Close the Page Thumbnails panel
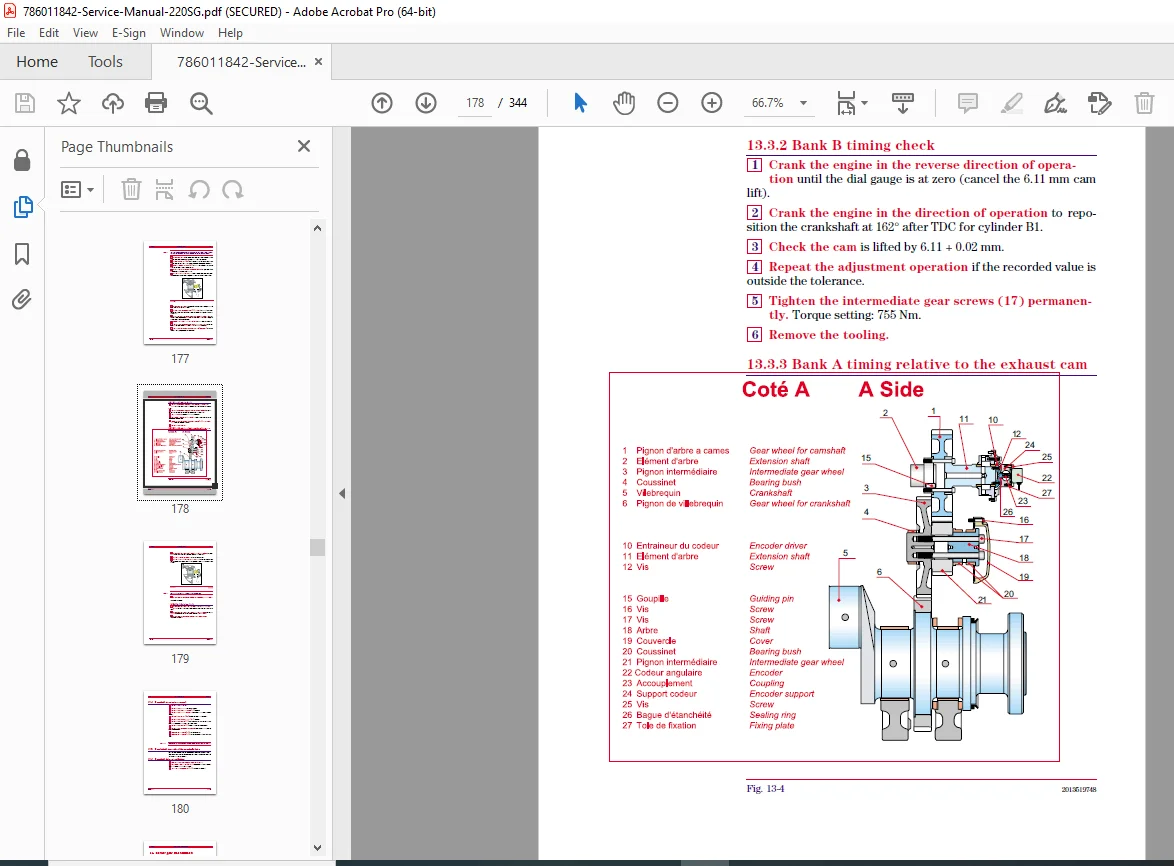 point(304,146)
